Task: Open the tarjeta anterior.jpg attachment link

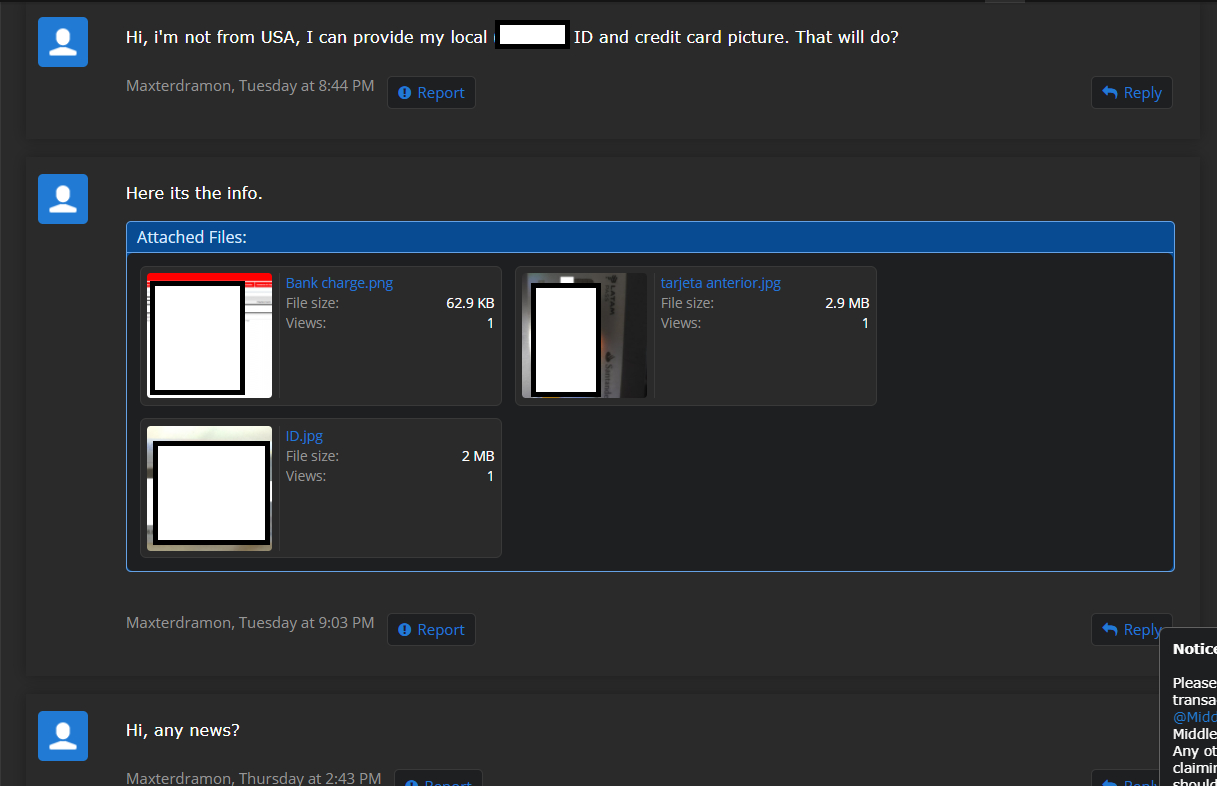Action: coord(720,282)
